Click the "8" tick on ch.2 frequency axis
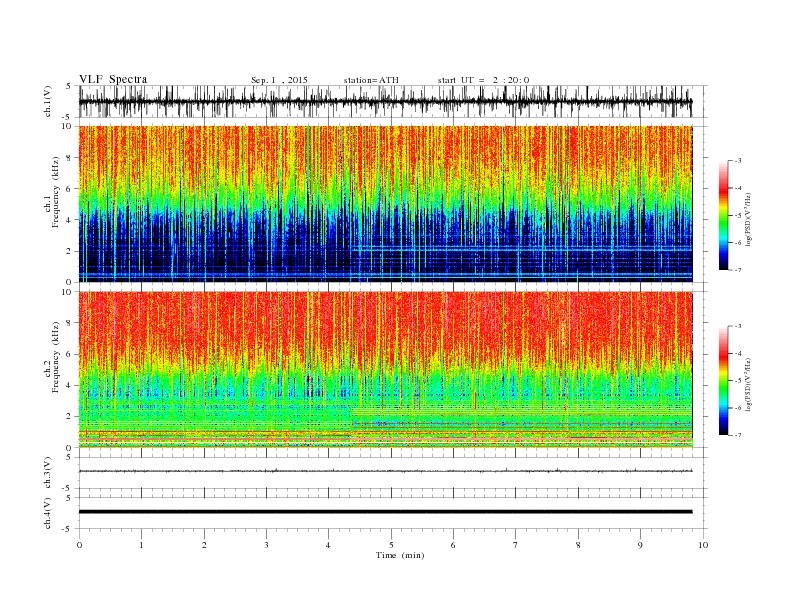 coord(70,323)
